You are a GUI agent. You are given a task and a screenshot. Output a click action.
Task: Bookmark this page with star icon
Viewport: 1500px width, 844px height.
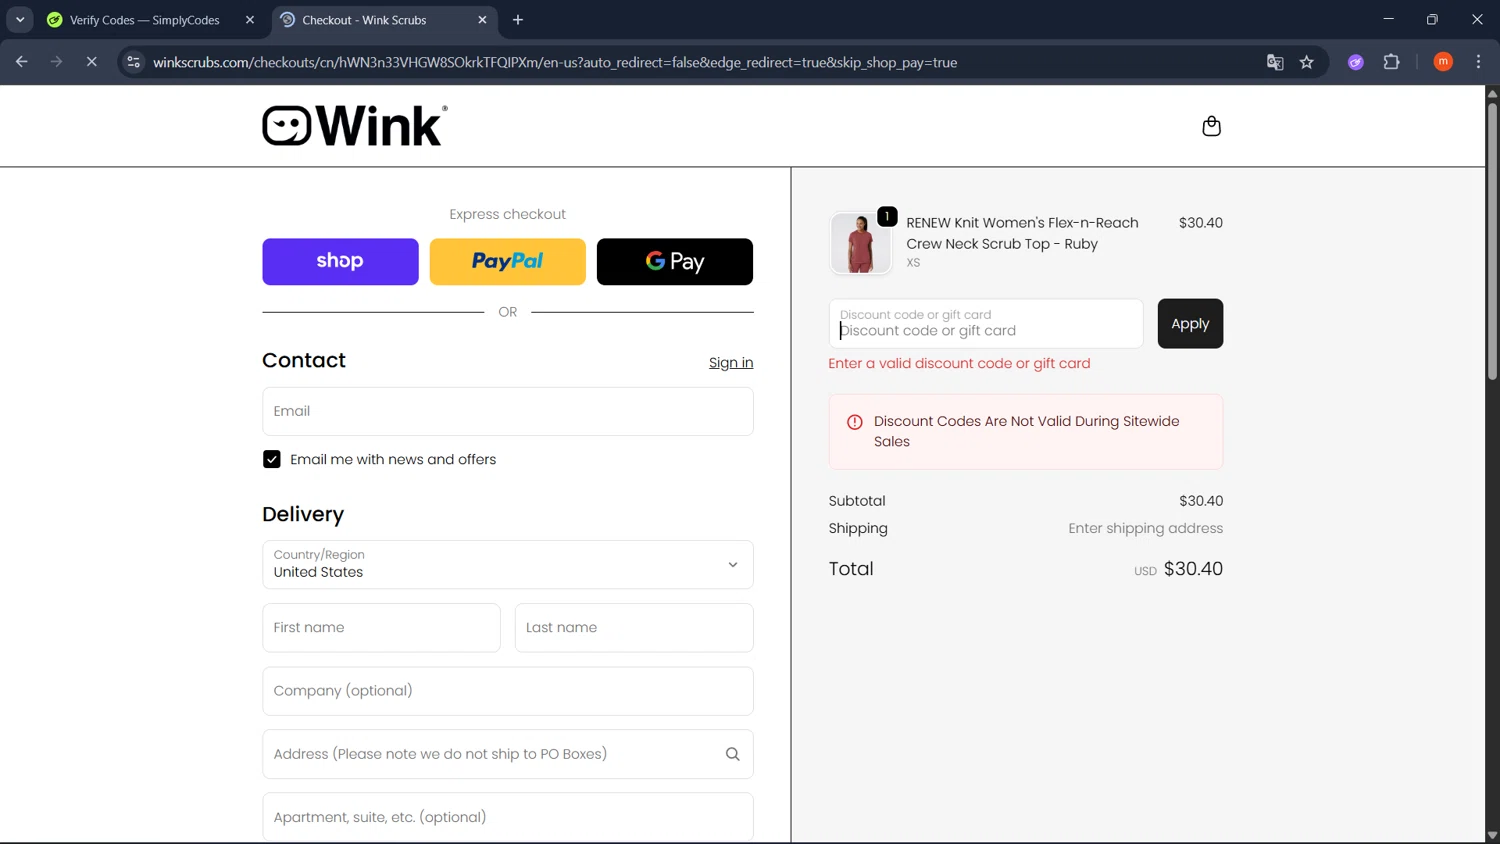point(1306,62)
